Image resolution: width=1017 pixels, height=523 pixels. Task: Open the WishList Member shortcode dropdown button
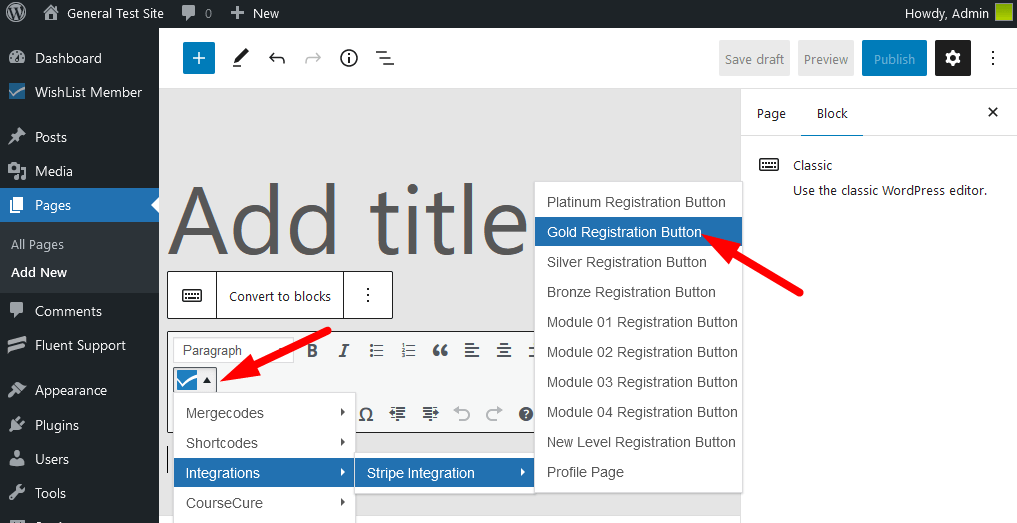point(195,380)
